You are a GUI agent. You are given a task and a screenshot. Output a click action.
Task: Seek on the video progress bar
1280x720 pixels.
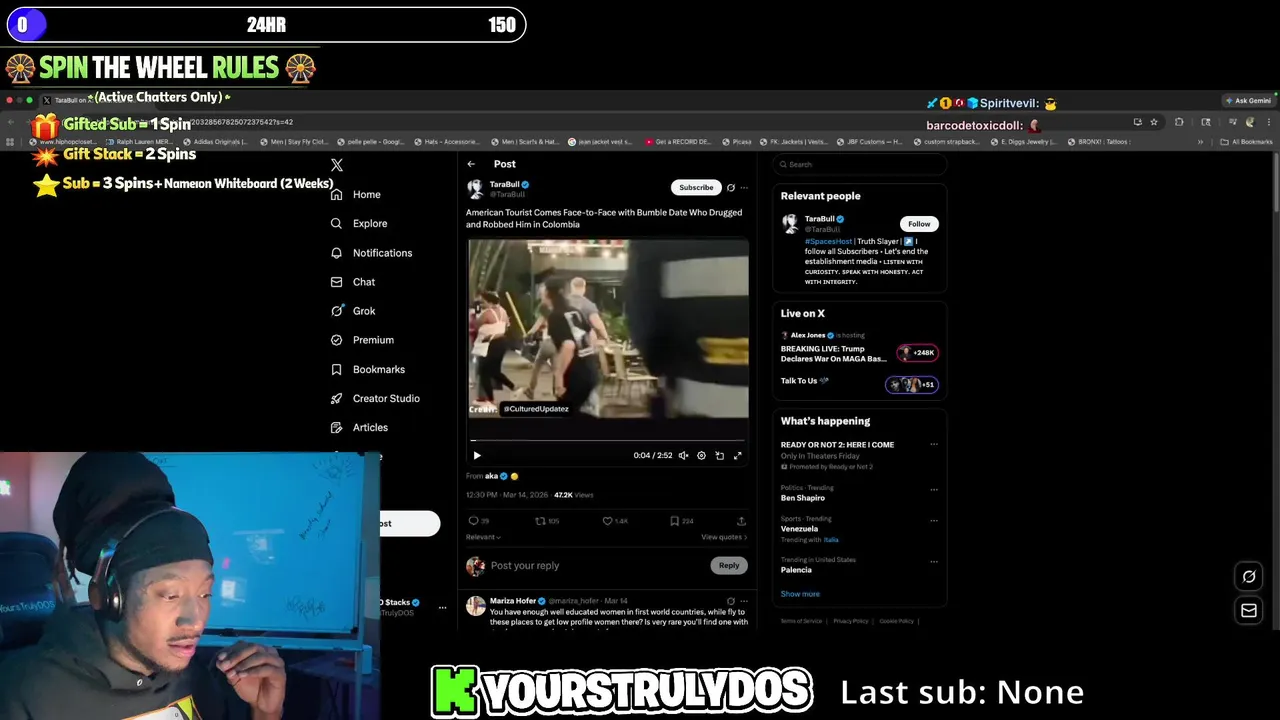click(607, 440)
